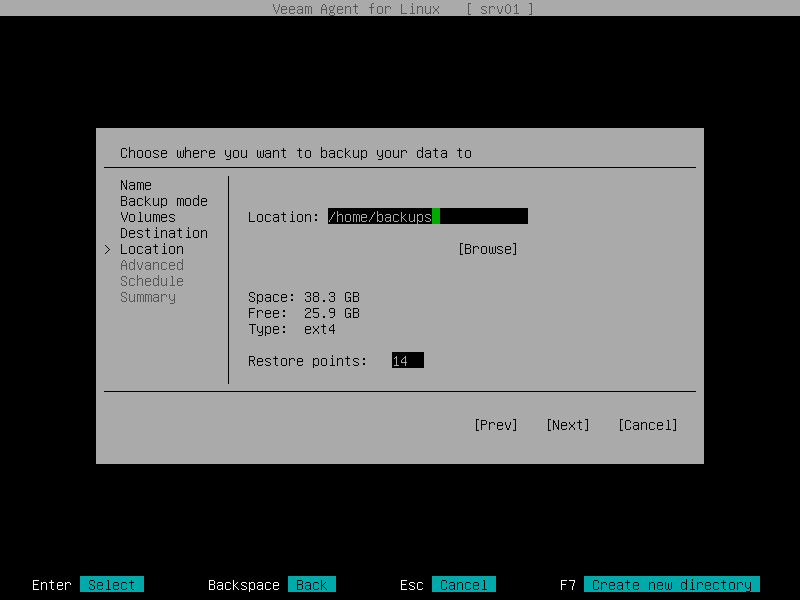Click the Type ext4 text
Image resolution: width=800 pixels, height=600 pixels.
tap(292, 329)
